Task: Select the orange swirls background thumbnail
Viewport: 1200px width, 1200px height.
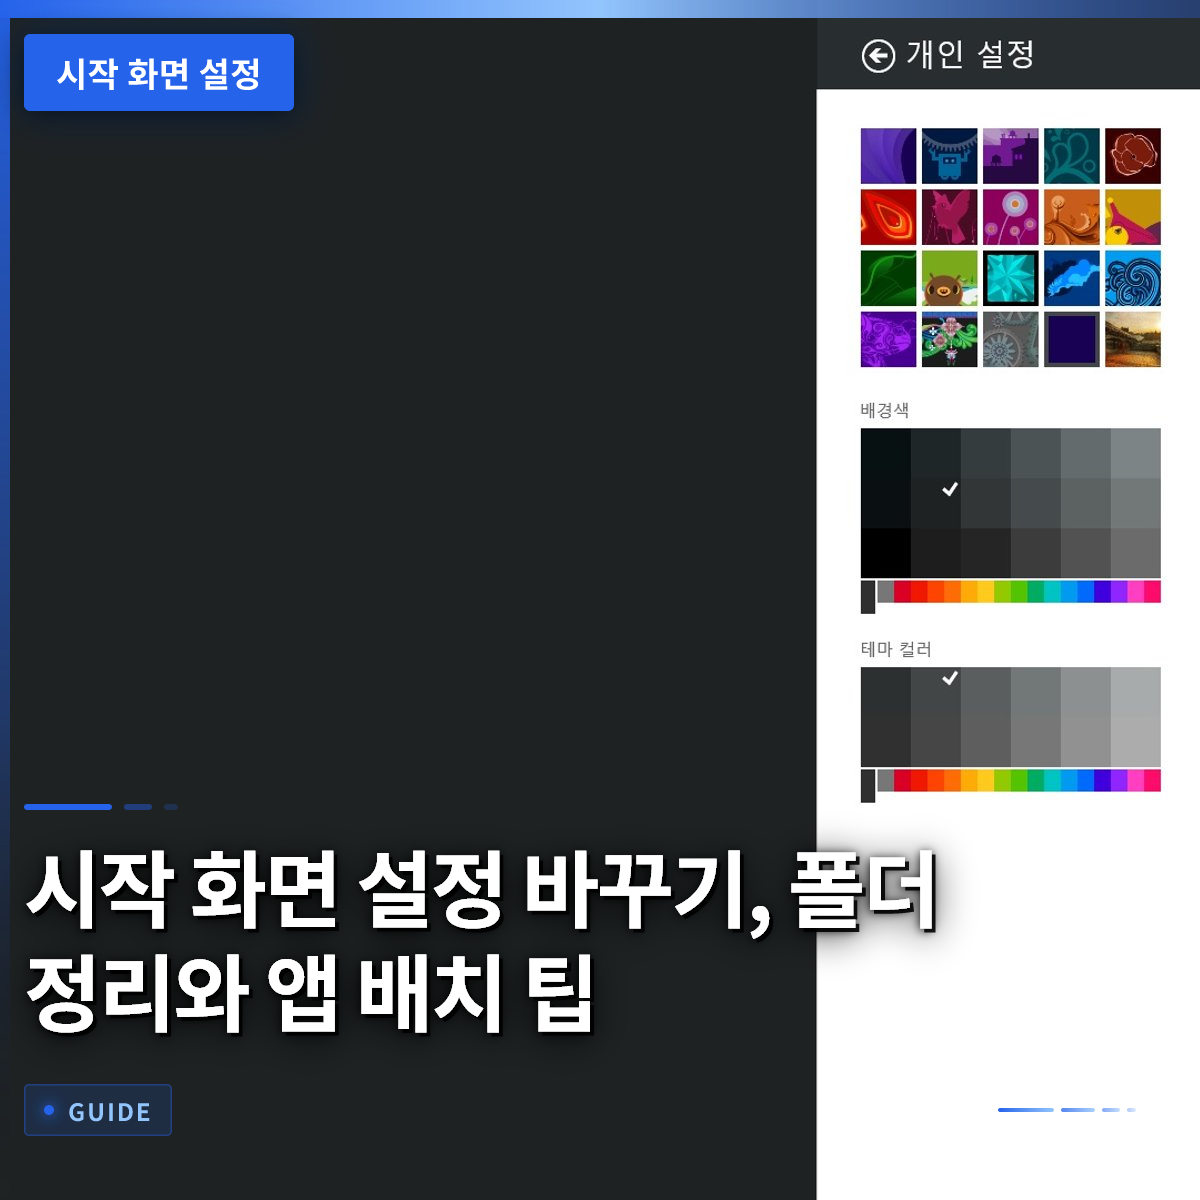Action: (1072, 217)
